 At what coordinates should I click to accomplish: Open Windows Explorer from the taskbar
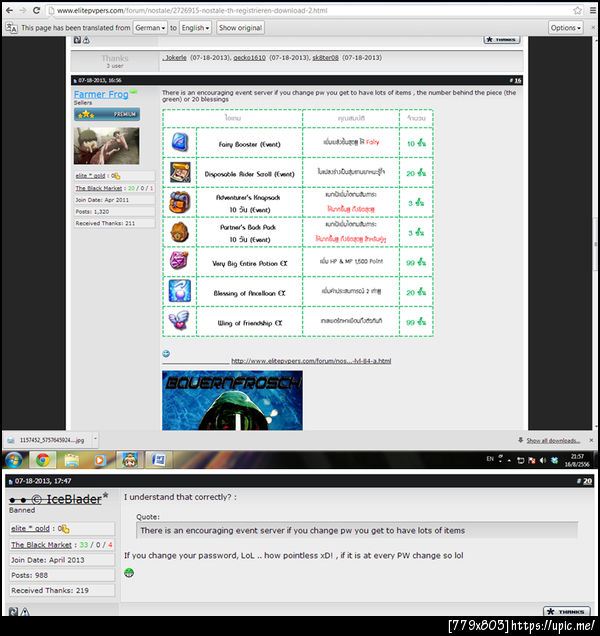pos(72,460)
